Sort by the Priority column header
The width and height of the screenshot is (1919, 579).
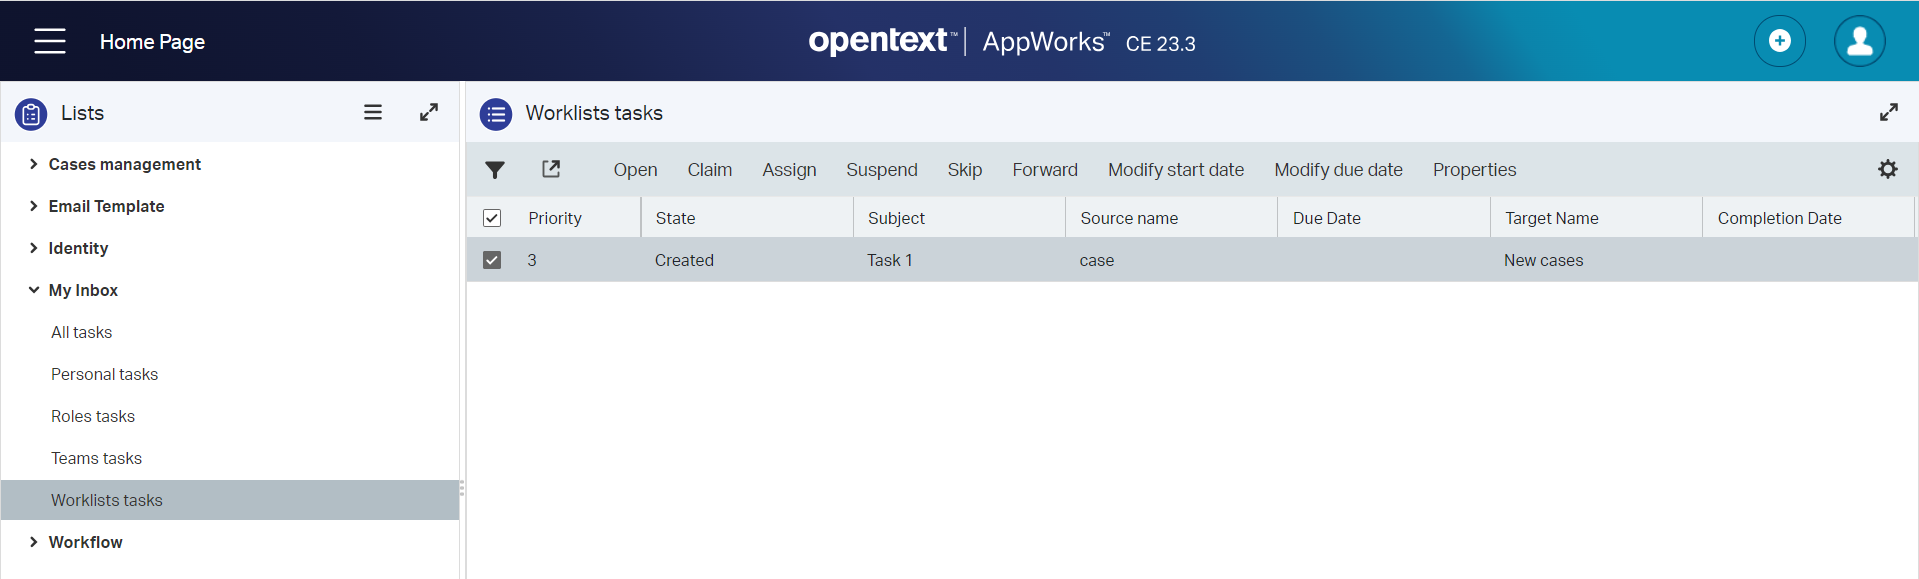tap(555, 218)
